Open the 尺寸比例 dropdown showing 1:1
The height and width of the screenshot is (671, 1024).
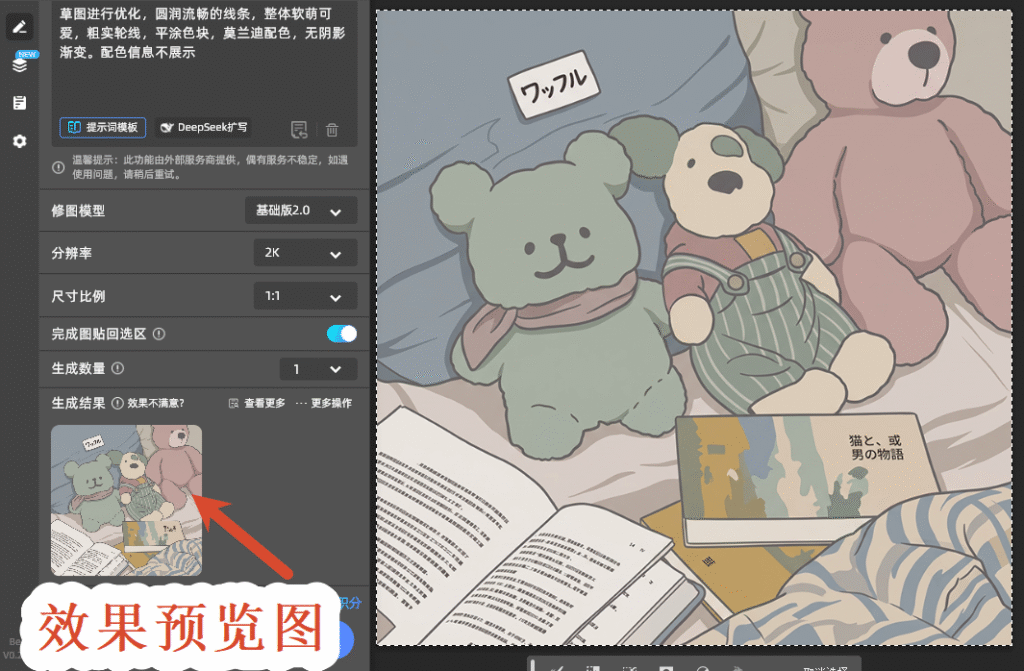click(x=305, y=296)
